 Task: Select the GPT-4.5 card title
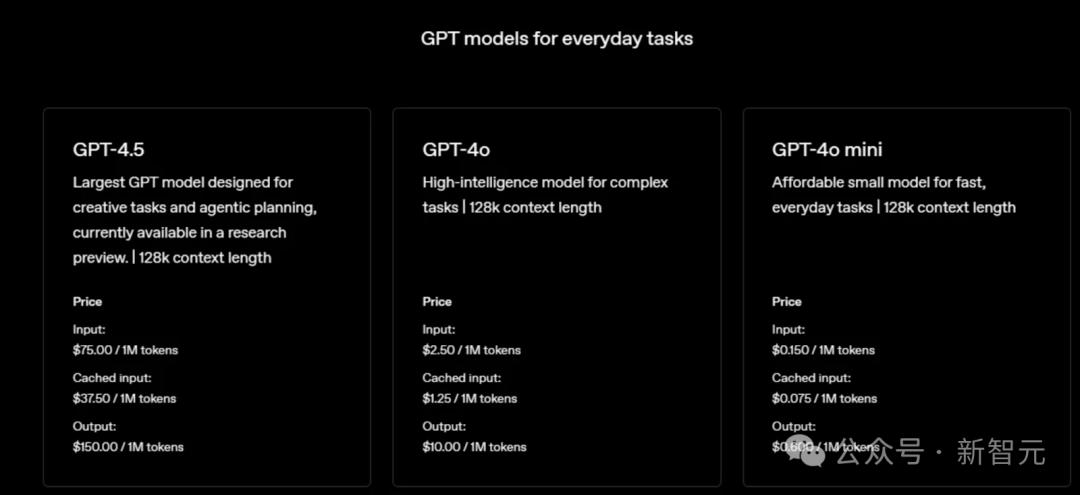point(108,149)
